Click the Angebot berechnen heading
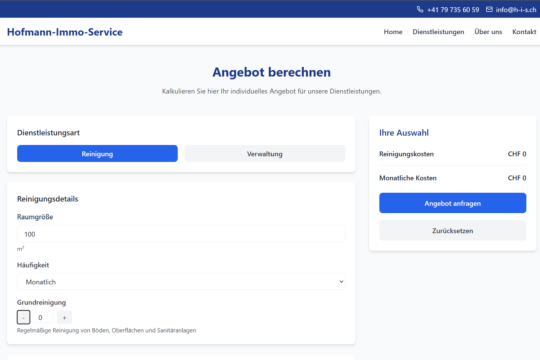The image size is (540, 360). point(271,72)
